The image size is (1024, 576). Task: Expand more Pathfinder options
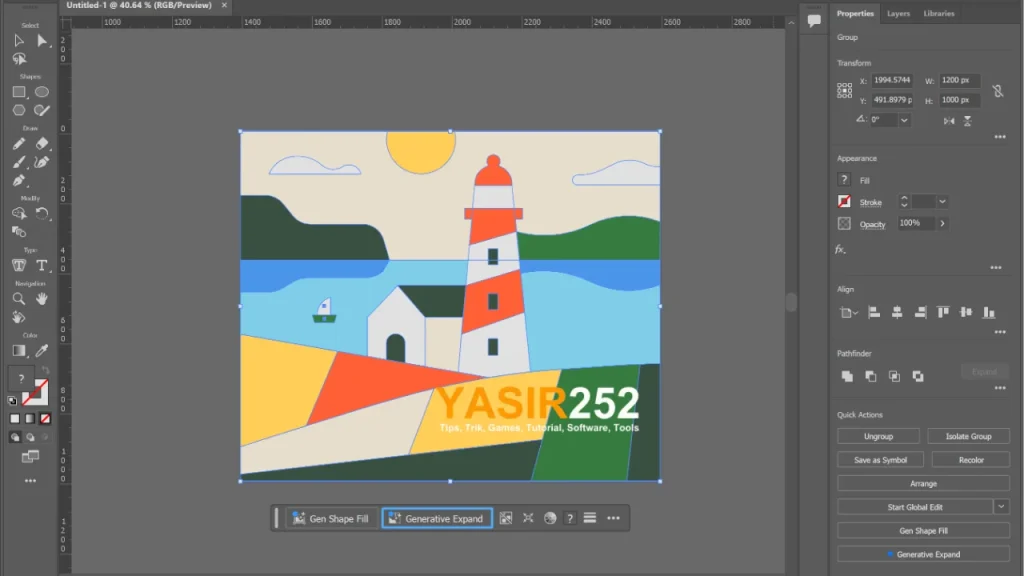tap(1000, 388)
